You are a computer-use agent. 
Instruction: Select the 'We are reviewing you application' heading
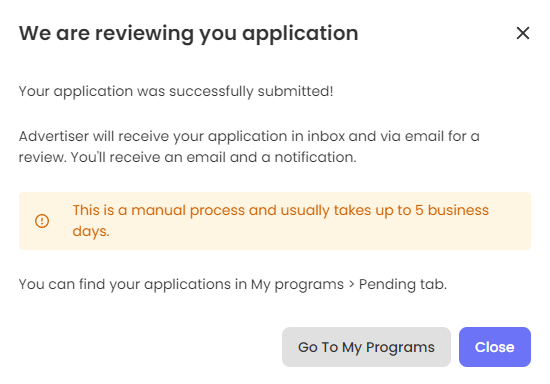[x=188, y=34]
